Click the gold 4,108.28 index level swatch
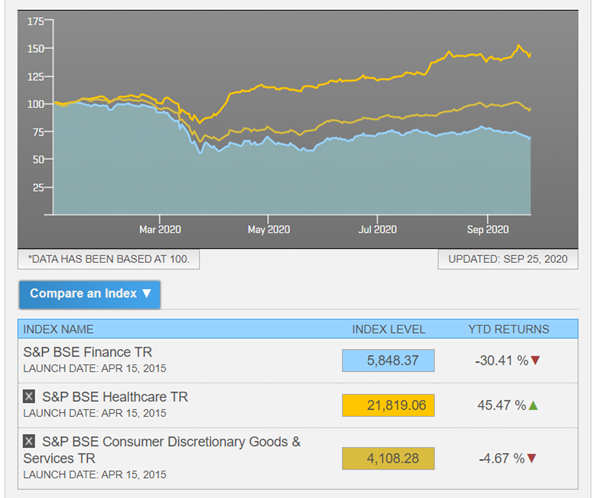Screen dimensions: 602x498 click(388, 458)
